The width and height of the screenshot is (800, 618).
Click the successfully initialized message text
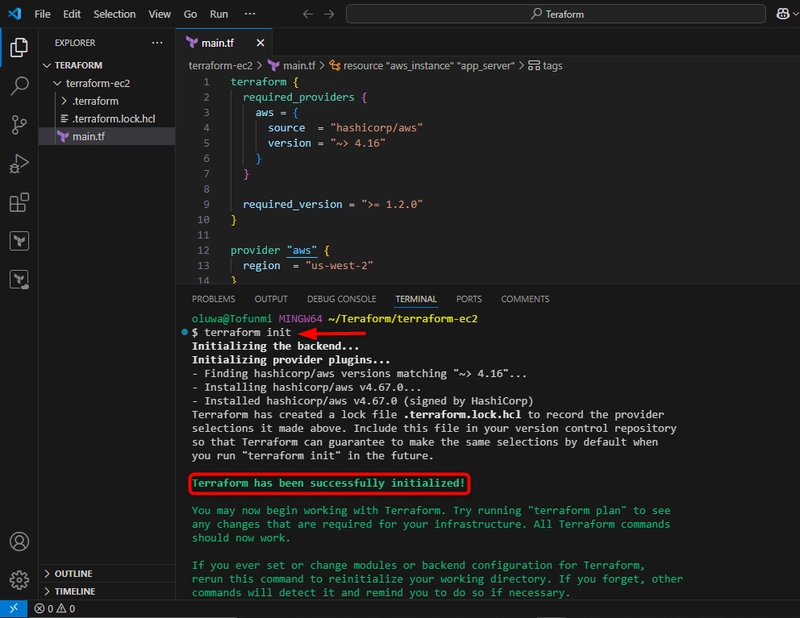pos(329,483)
